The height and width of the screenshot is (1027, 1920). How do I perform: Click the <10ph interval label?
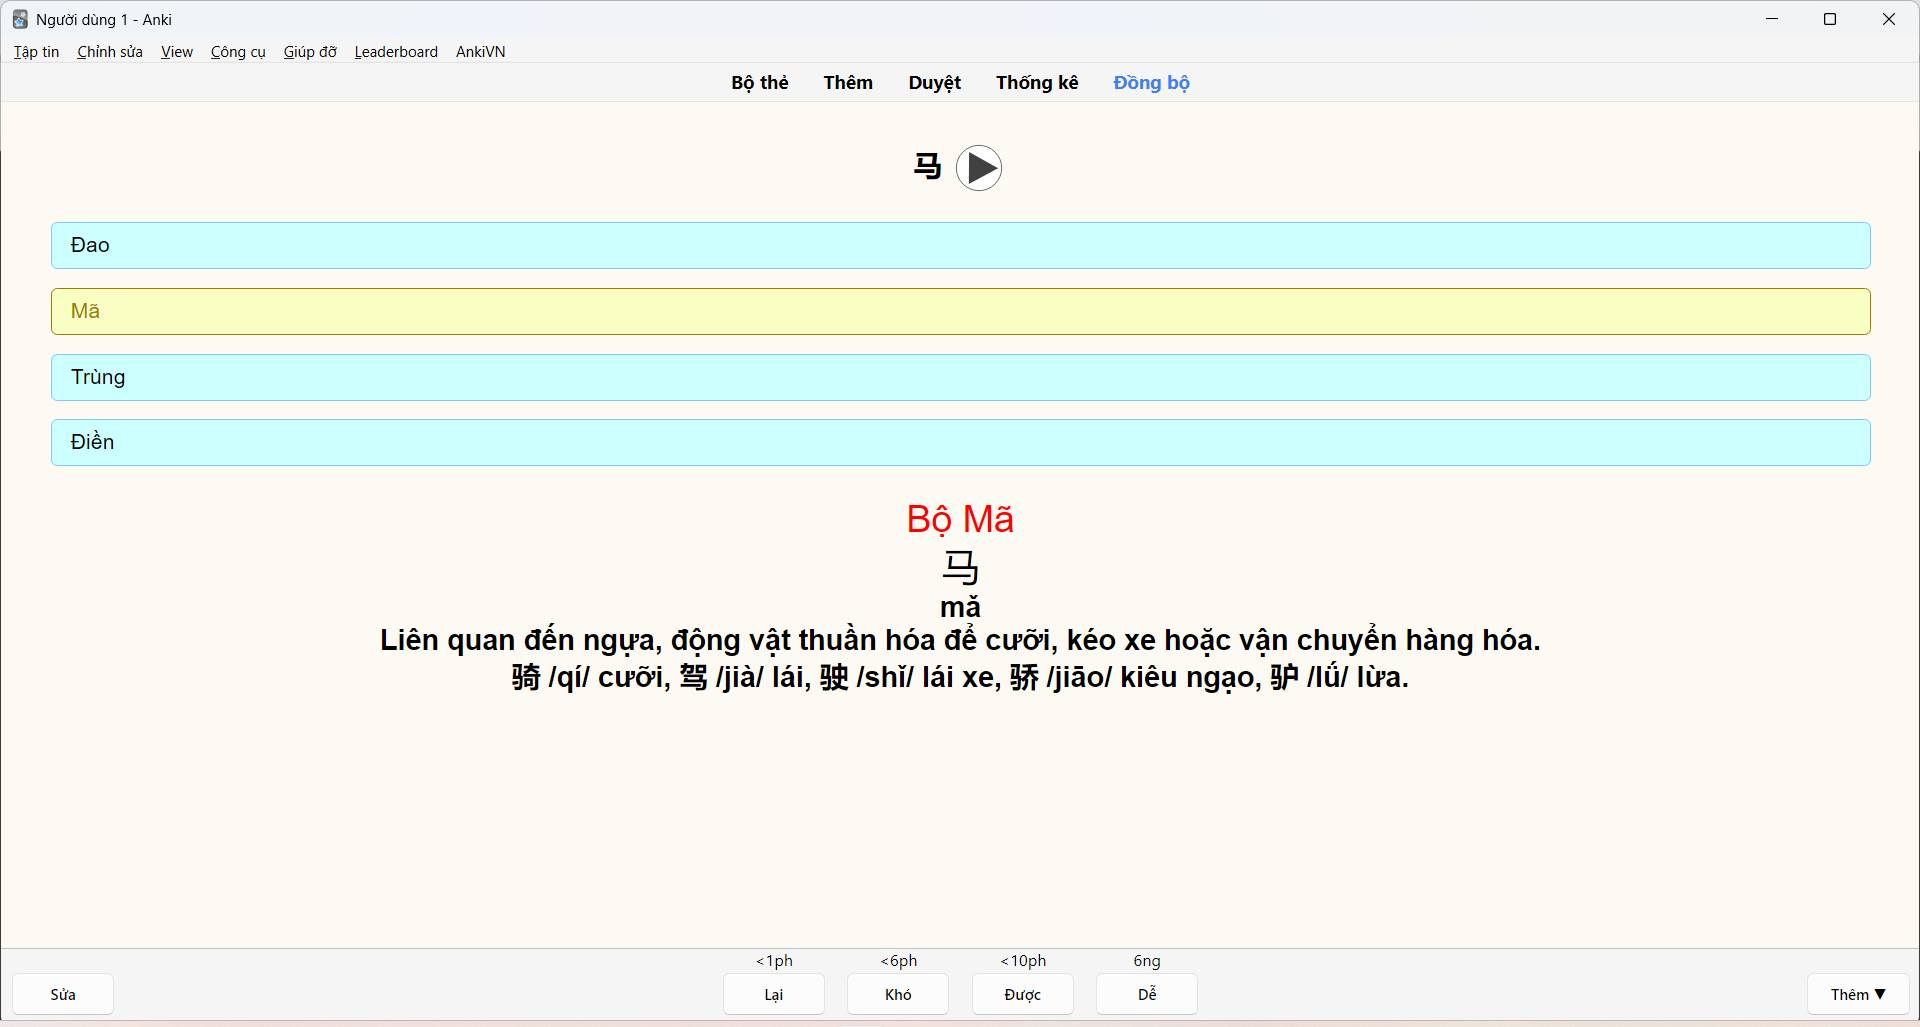click(x=1023, y=961)
